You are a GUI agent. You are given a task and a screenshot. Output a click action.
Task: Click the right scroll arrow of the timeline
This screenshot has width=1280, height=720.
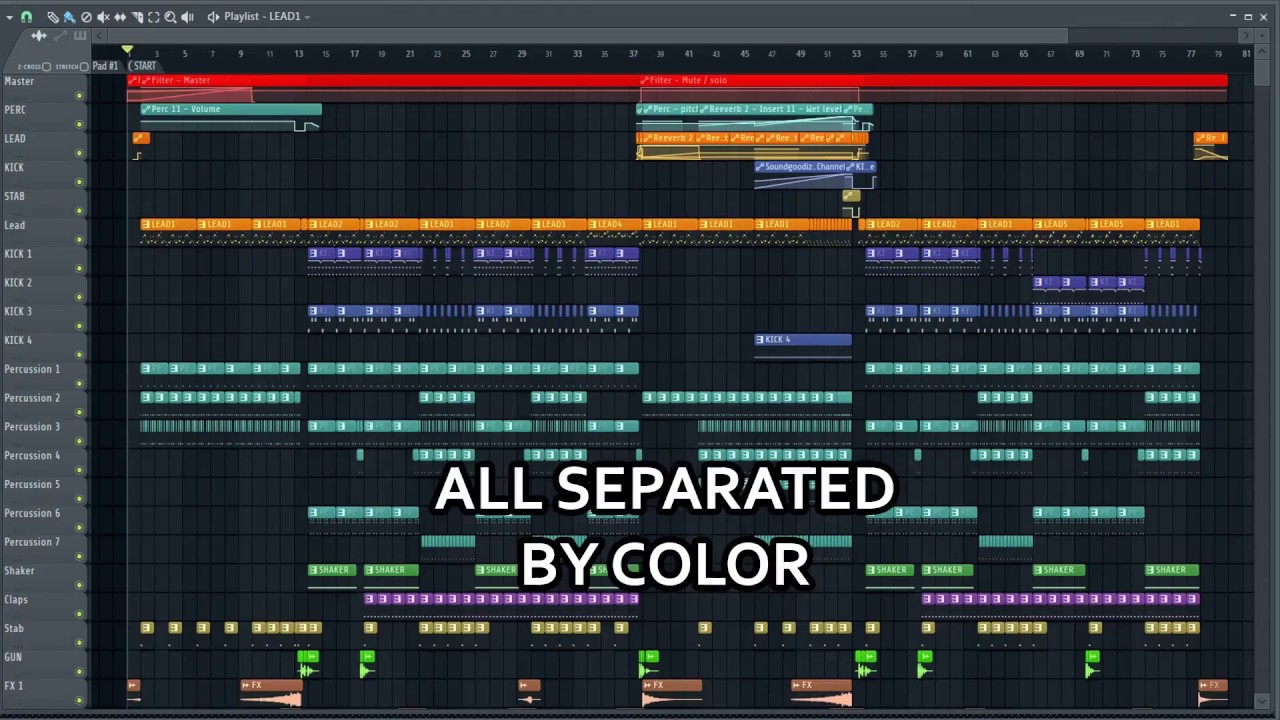coord(1246,36)
